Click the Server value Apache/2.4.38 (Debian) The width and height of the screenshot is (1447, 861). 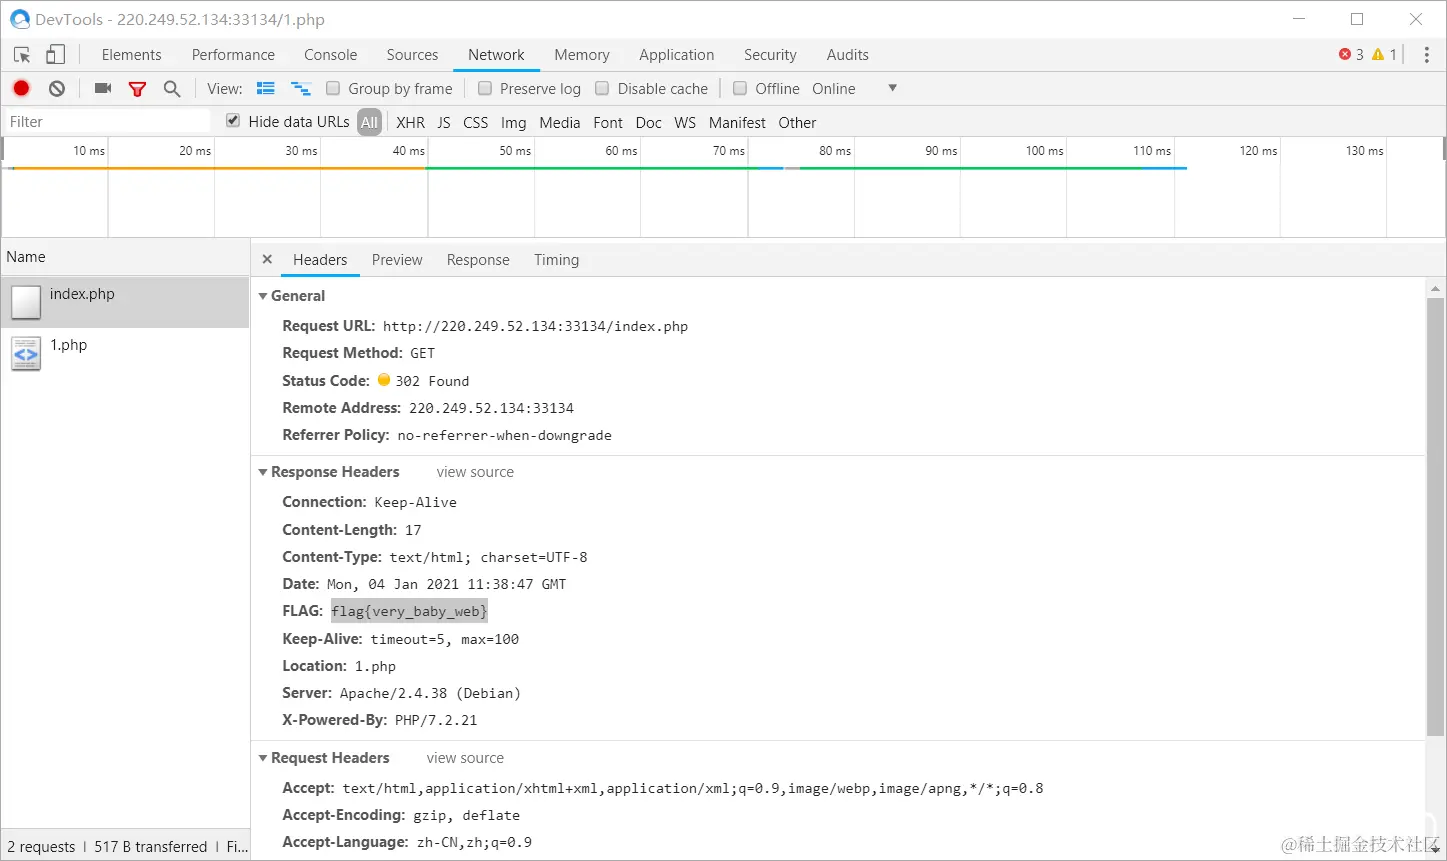pos(430,693)
